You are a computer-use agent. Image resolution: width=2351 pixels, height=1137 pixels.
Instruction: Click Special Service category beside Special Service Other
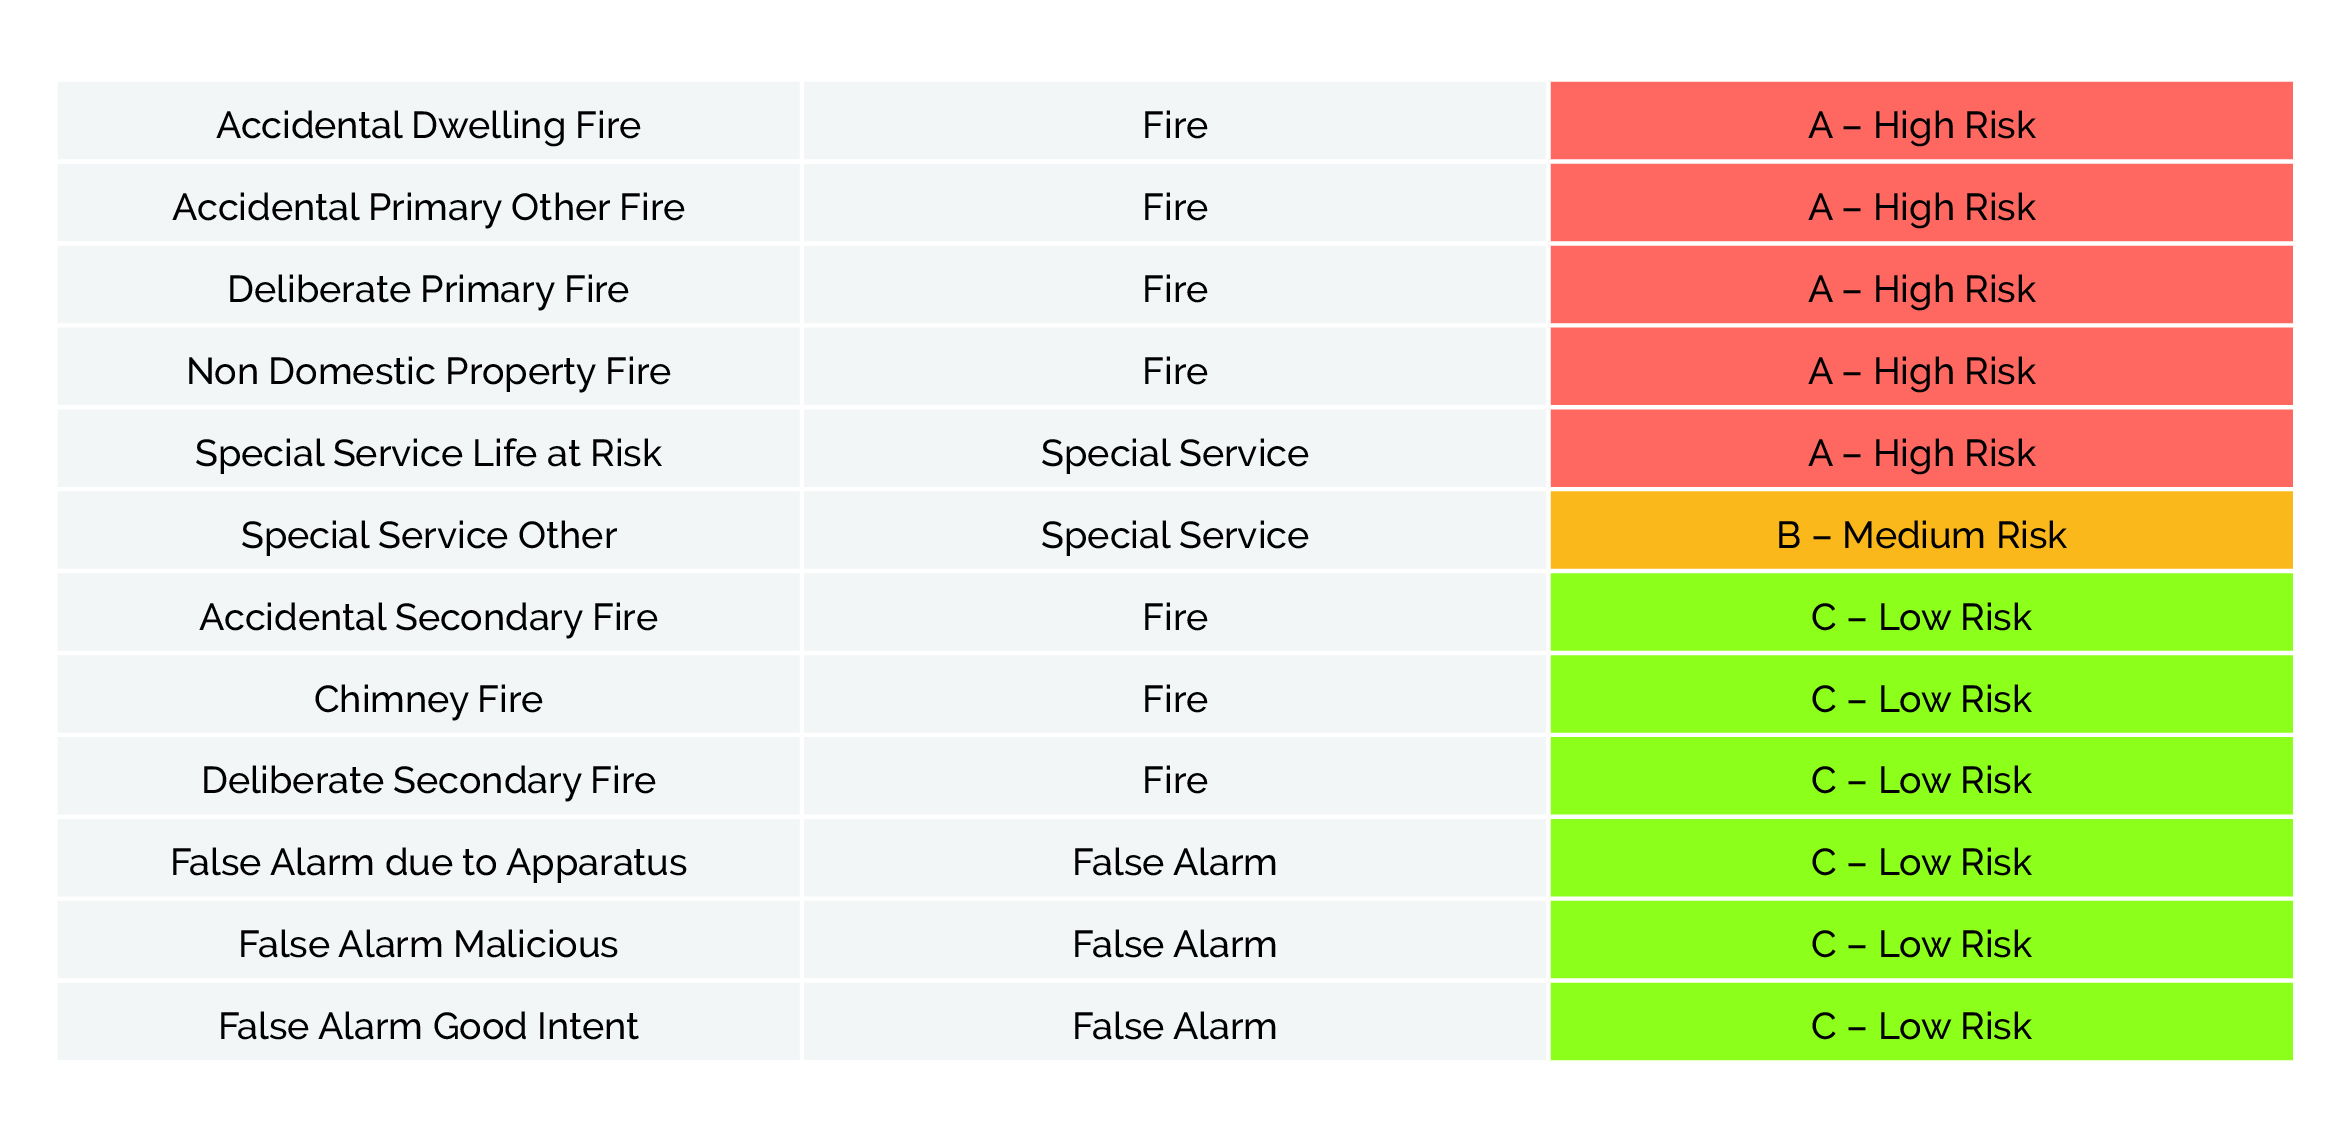click(1175, 531)
